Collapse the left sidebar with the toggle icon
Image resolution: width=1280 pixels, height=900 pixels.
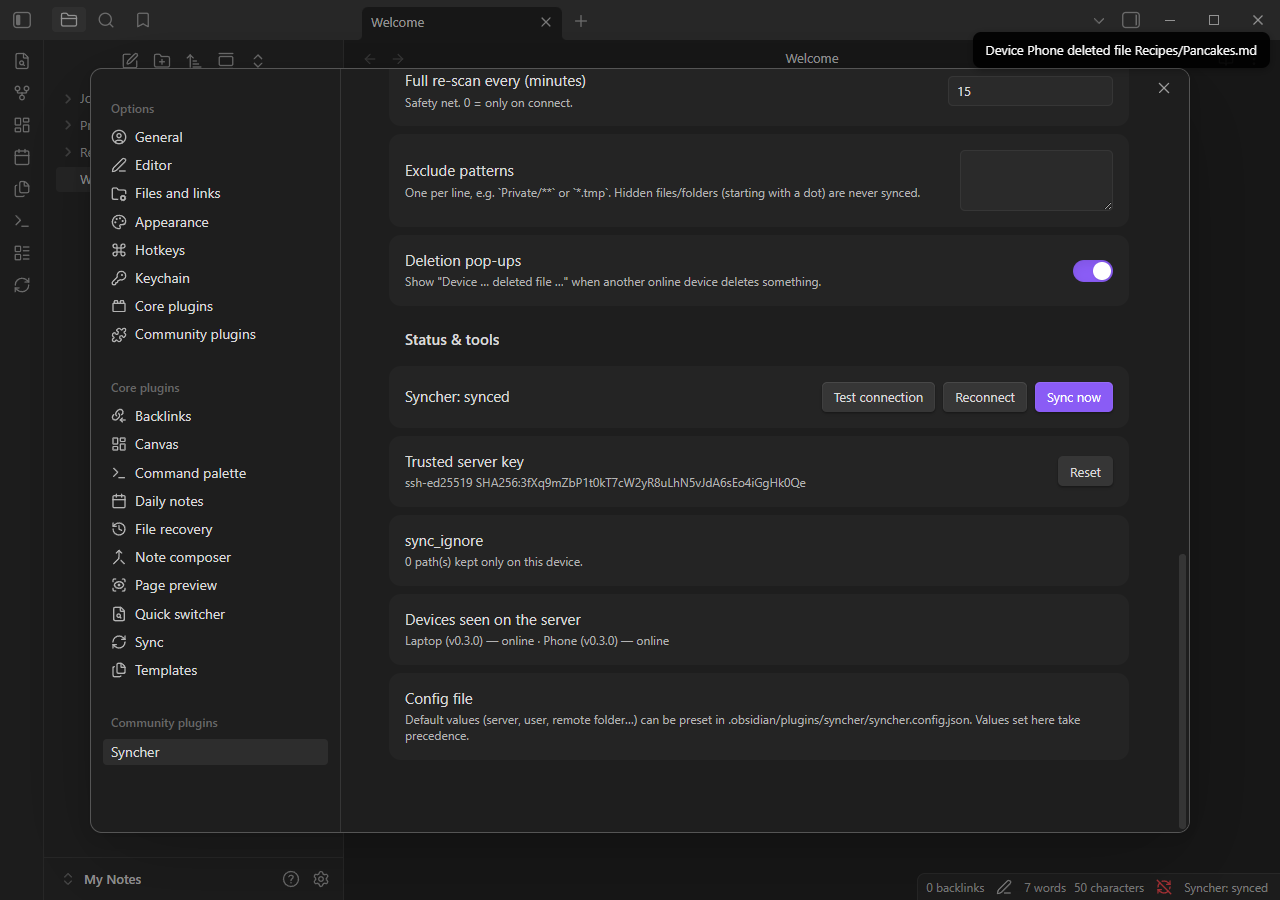(22, 20)
